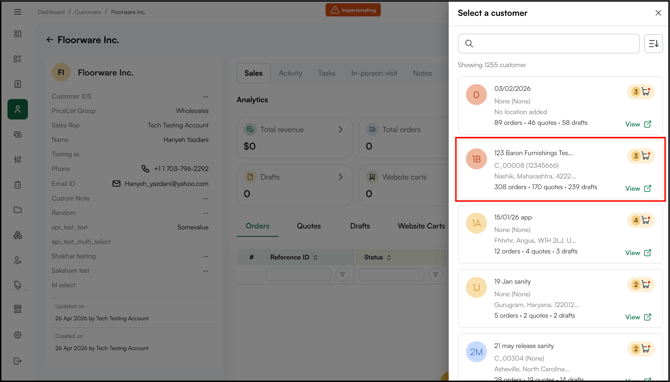Screen dimensions: 670x382
Task: Switch to the Sales tab
Action: coord(253,73)
